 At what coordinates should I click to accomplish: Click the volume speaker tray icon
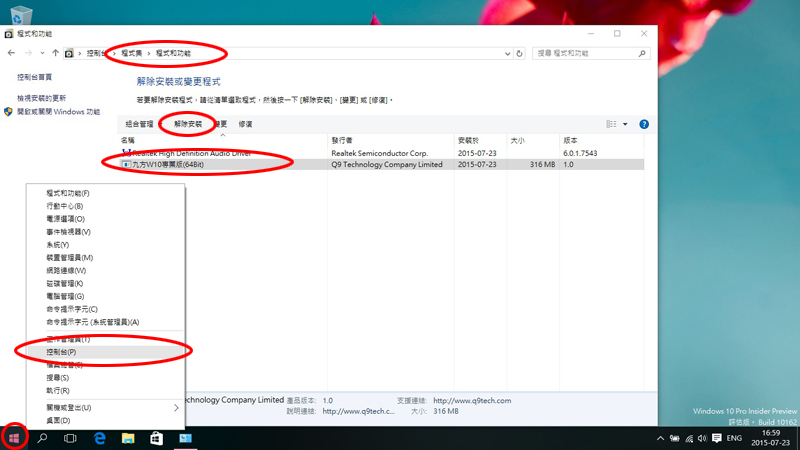click(703, 438)
